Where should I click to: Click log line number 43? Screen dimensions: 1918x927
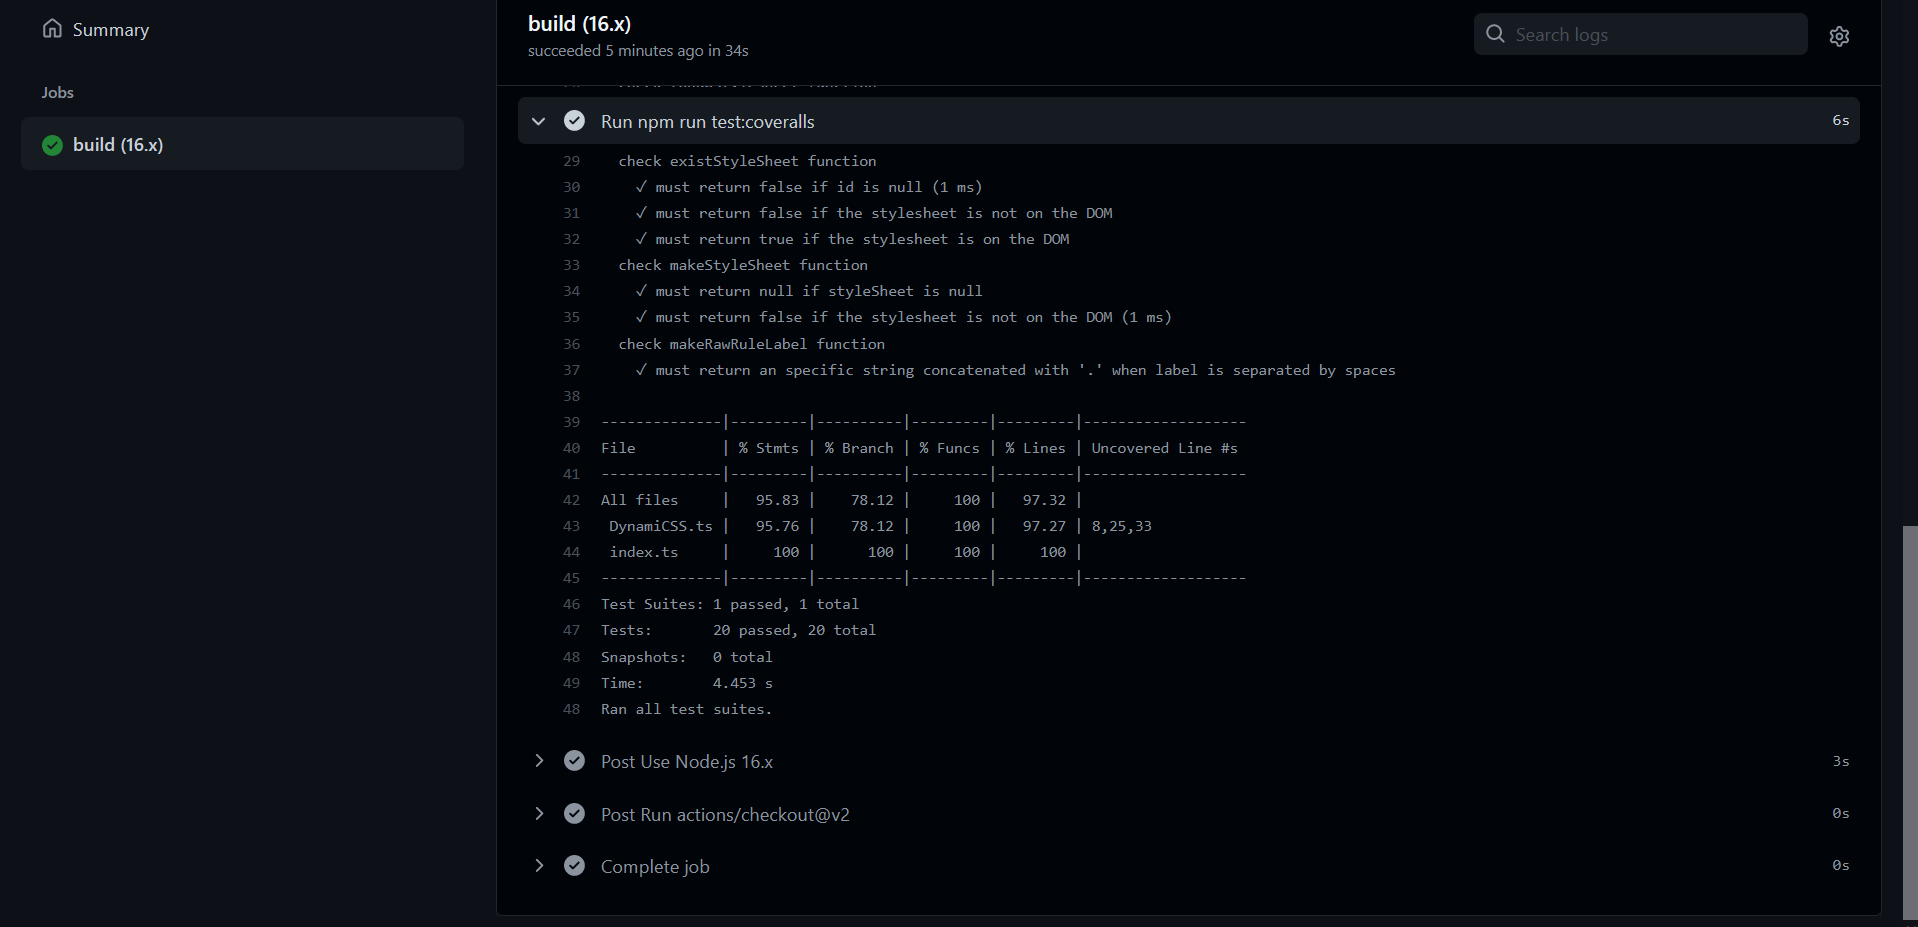point(571,526)
